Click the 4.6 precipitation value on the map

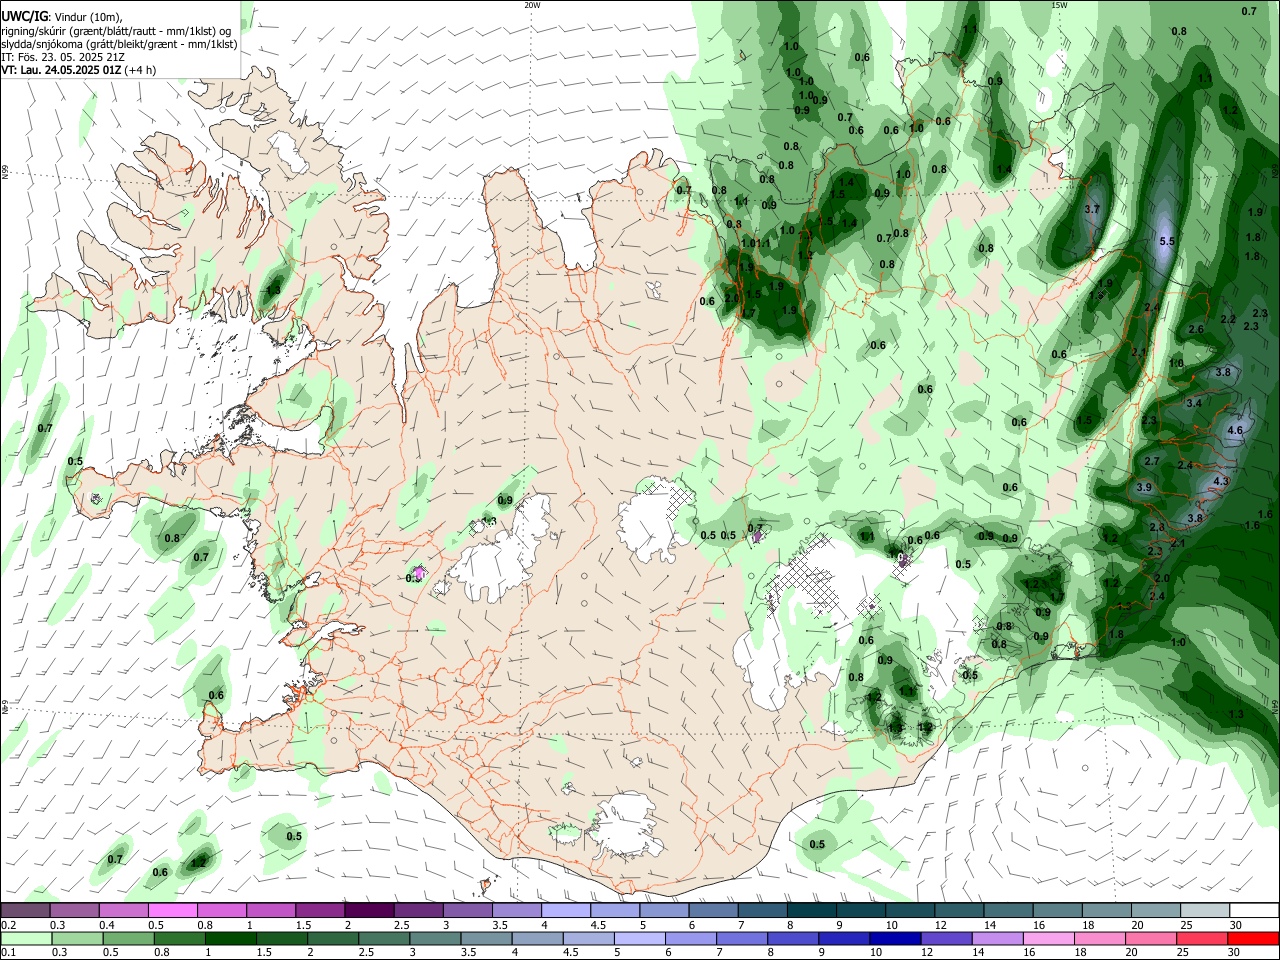click(x=1234, y=431)
